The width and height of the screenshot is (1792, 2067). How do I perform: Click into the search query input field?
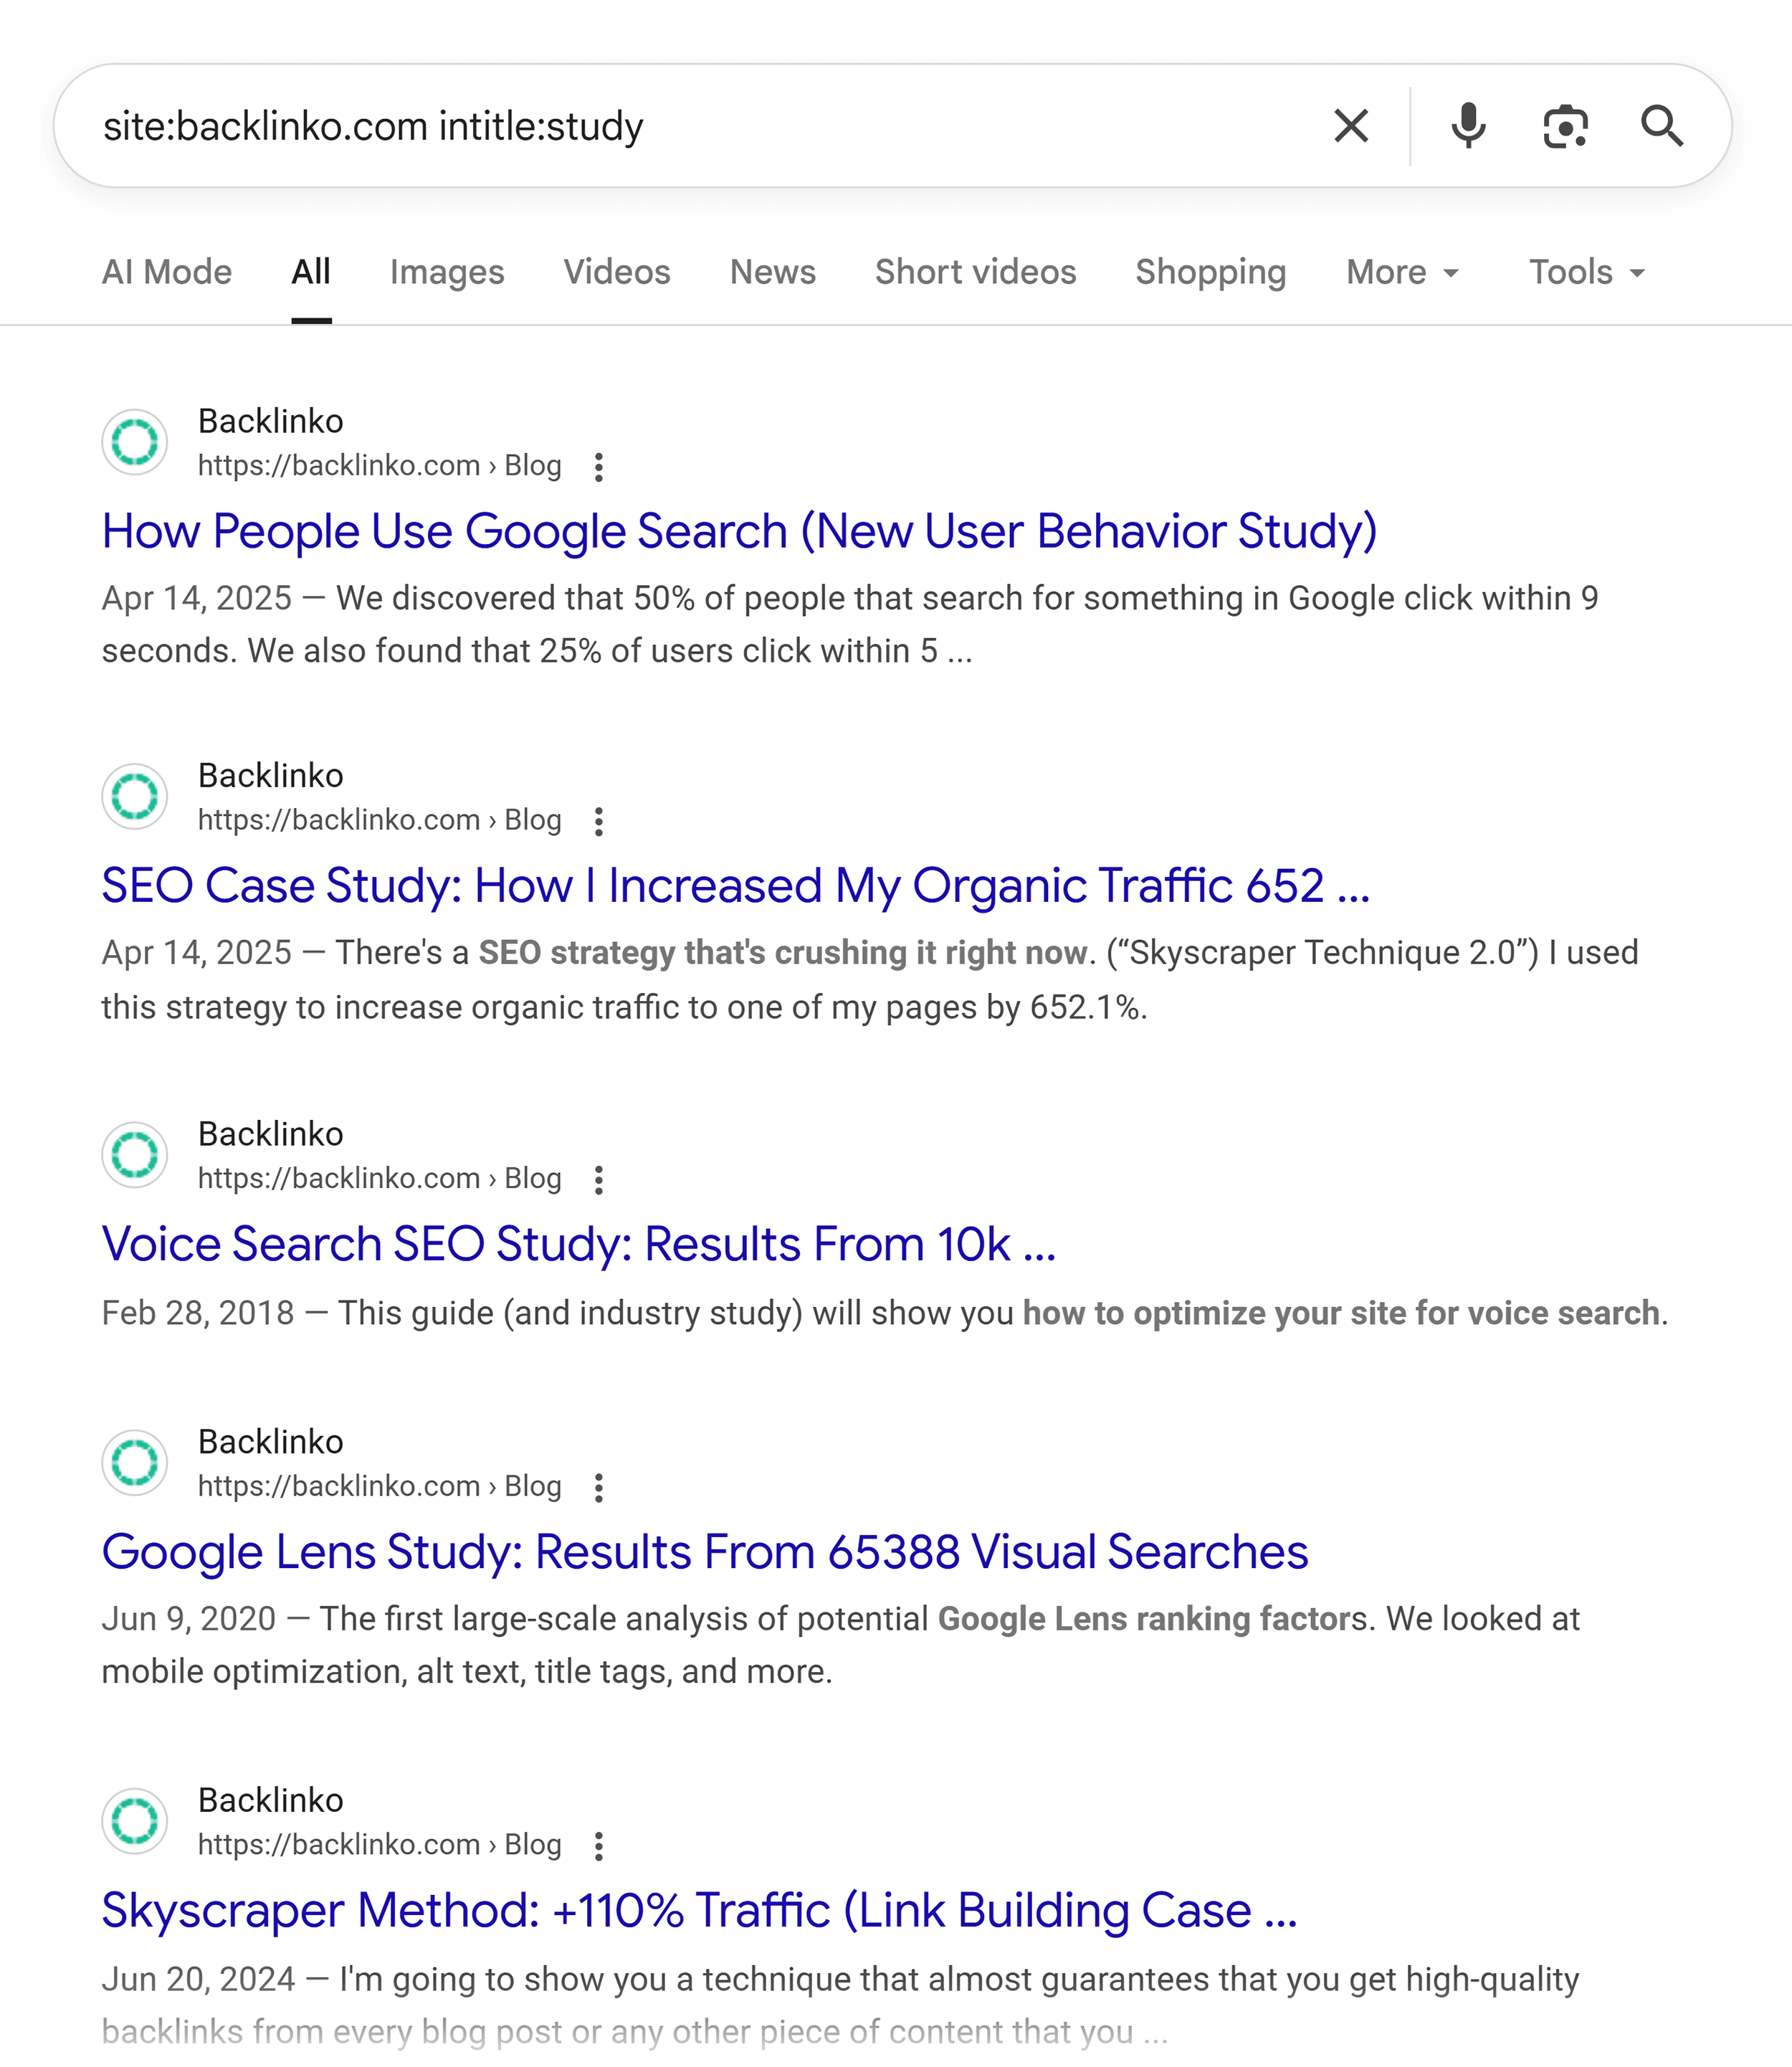tap(700, 126)
